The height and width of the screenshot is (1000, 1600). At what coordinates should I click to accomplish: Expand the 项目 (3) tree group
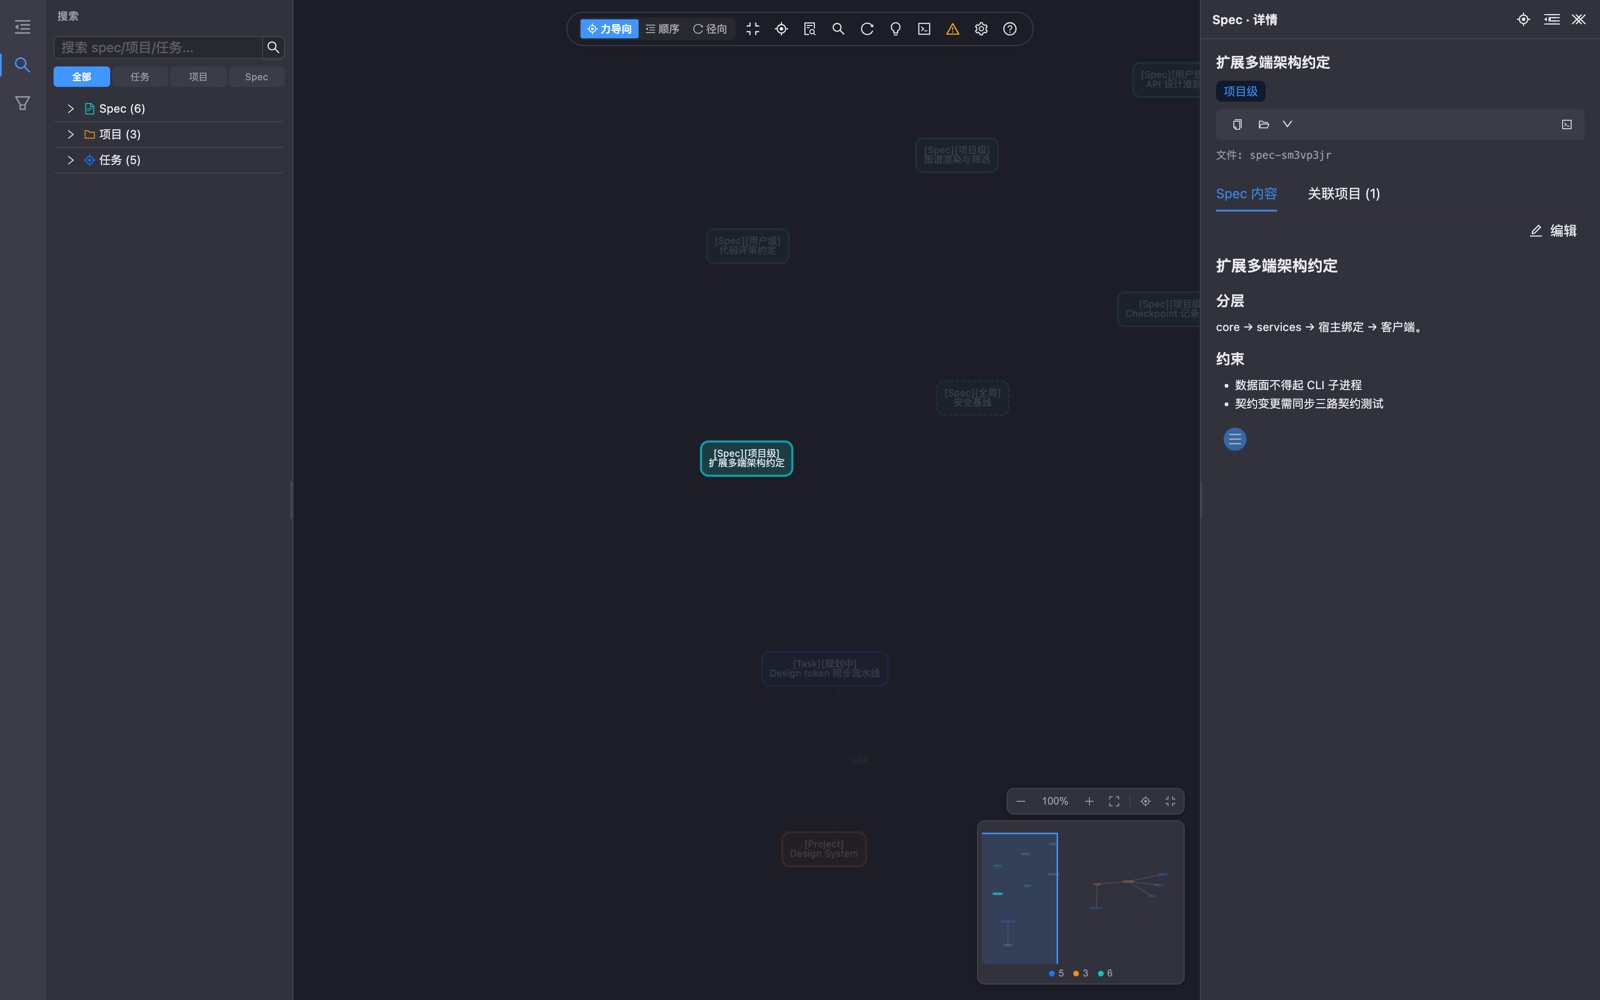[70, 134]
